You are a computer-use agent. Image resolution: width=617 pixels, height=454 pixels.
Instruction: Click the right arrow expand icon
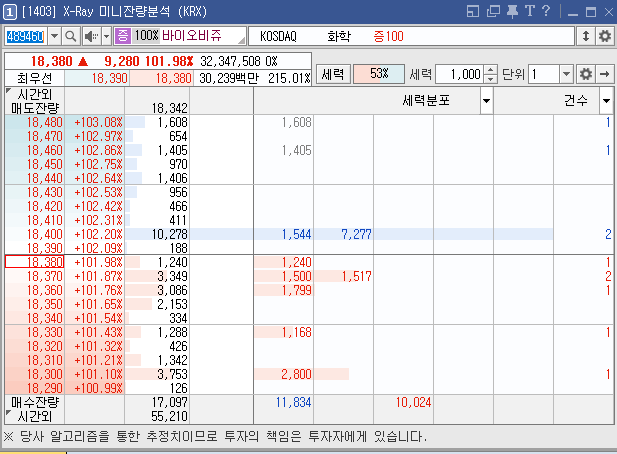[x=605, y=74]
